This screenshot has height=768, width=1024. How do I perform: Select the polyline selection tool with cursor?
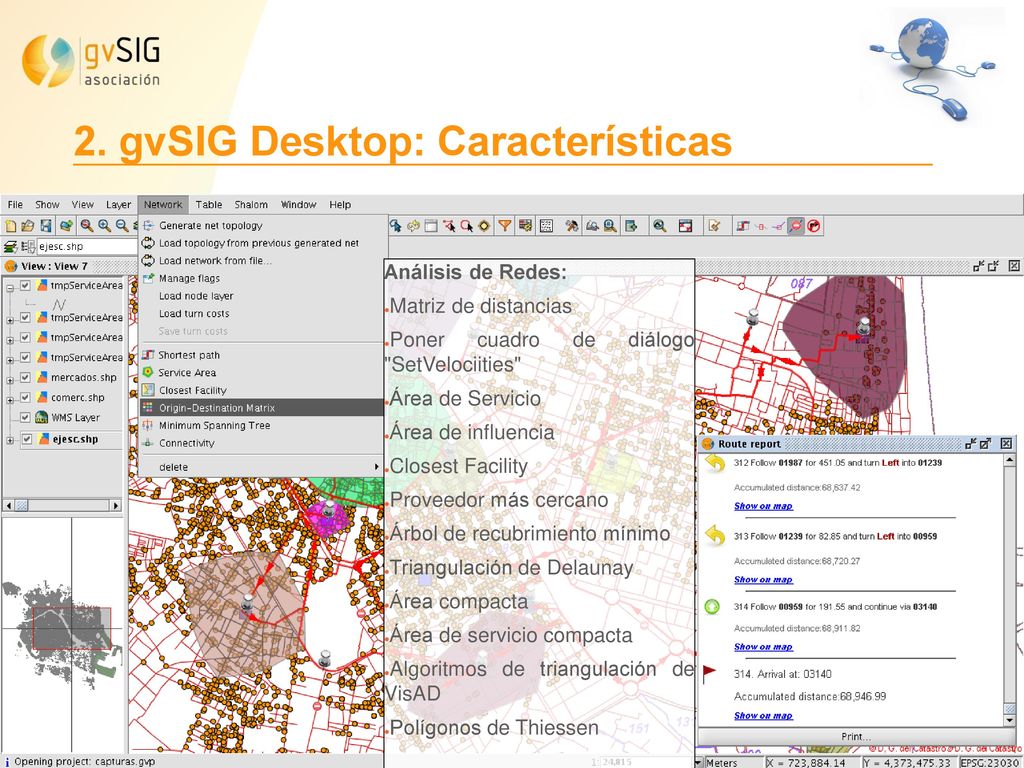(x=449, y=226)
